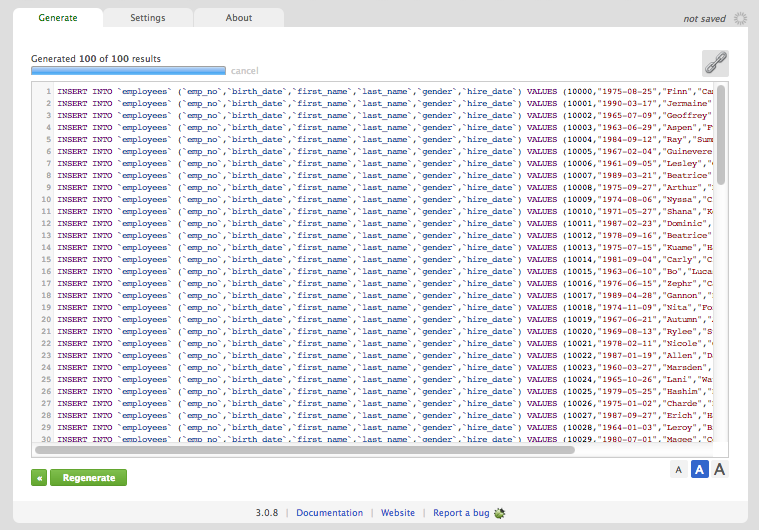Viewport: 759px width, 530px height.
Task: Click the vertical scrollbar of the results
Action: tap(721, 135)
